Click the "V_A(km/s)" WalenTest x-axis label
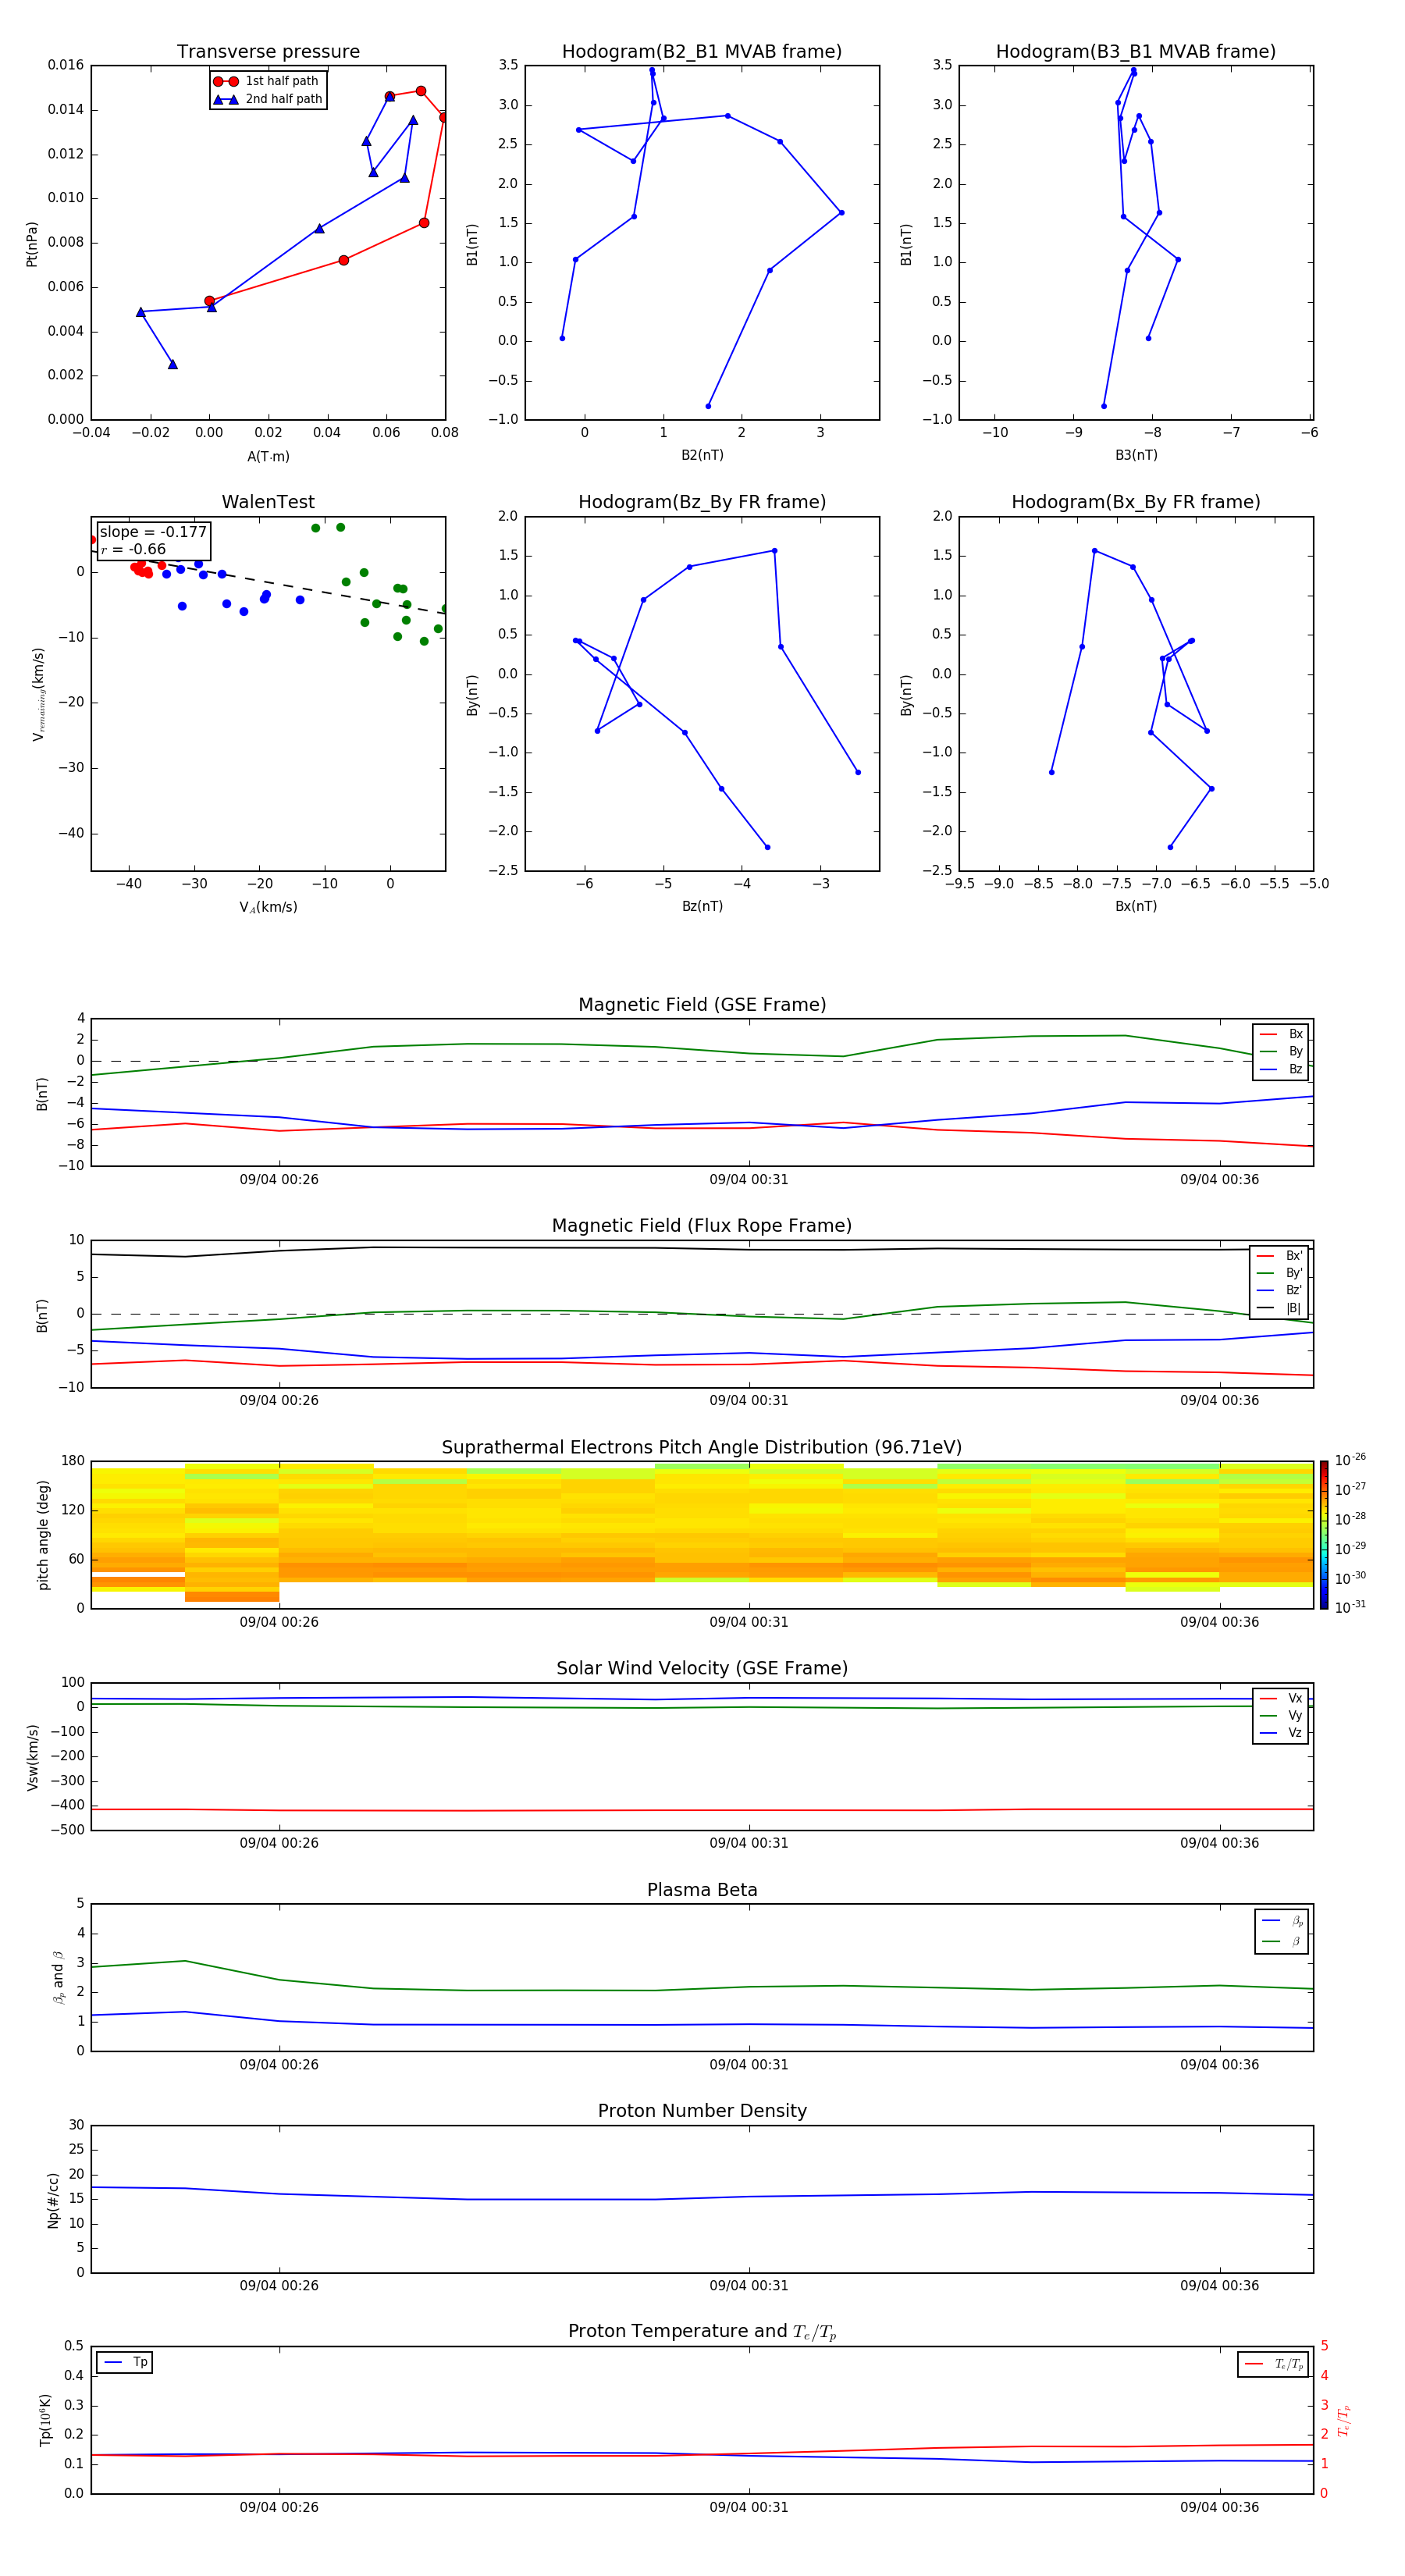Image resolution: width=1405 pixels, height=2576 pixels. pyautogui.click(x=268, y=907)
